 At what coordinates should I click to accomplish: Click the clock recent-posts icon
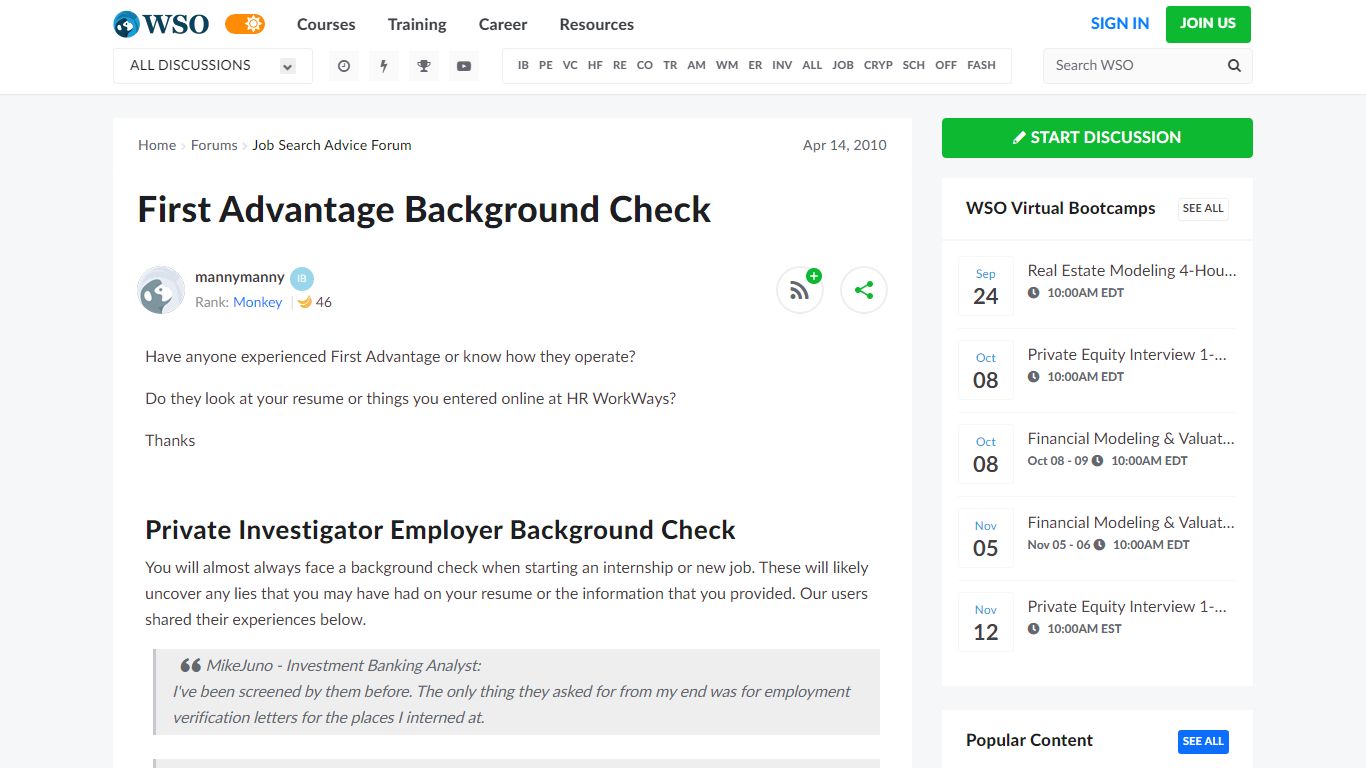tap(344, 66)
